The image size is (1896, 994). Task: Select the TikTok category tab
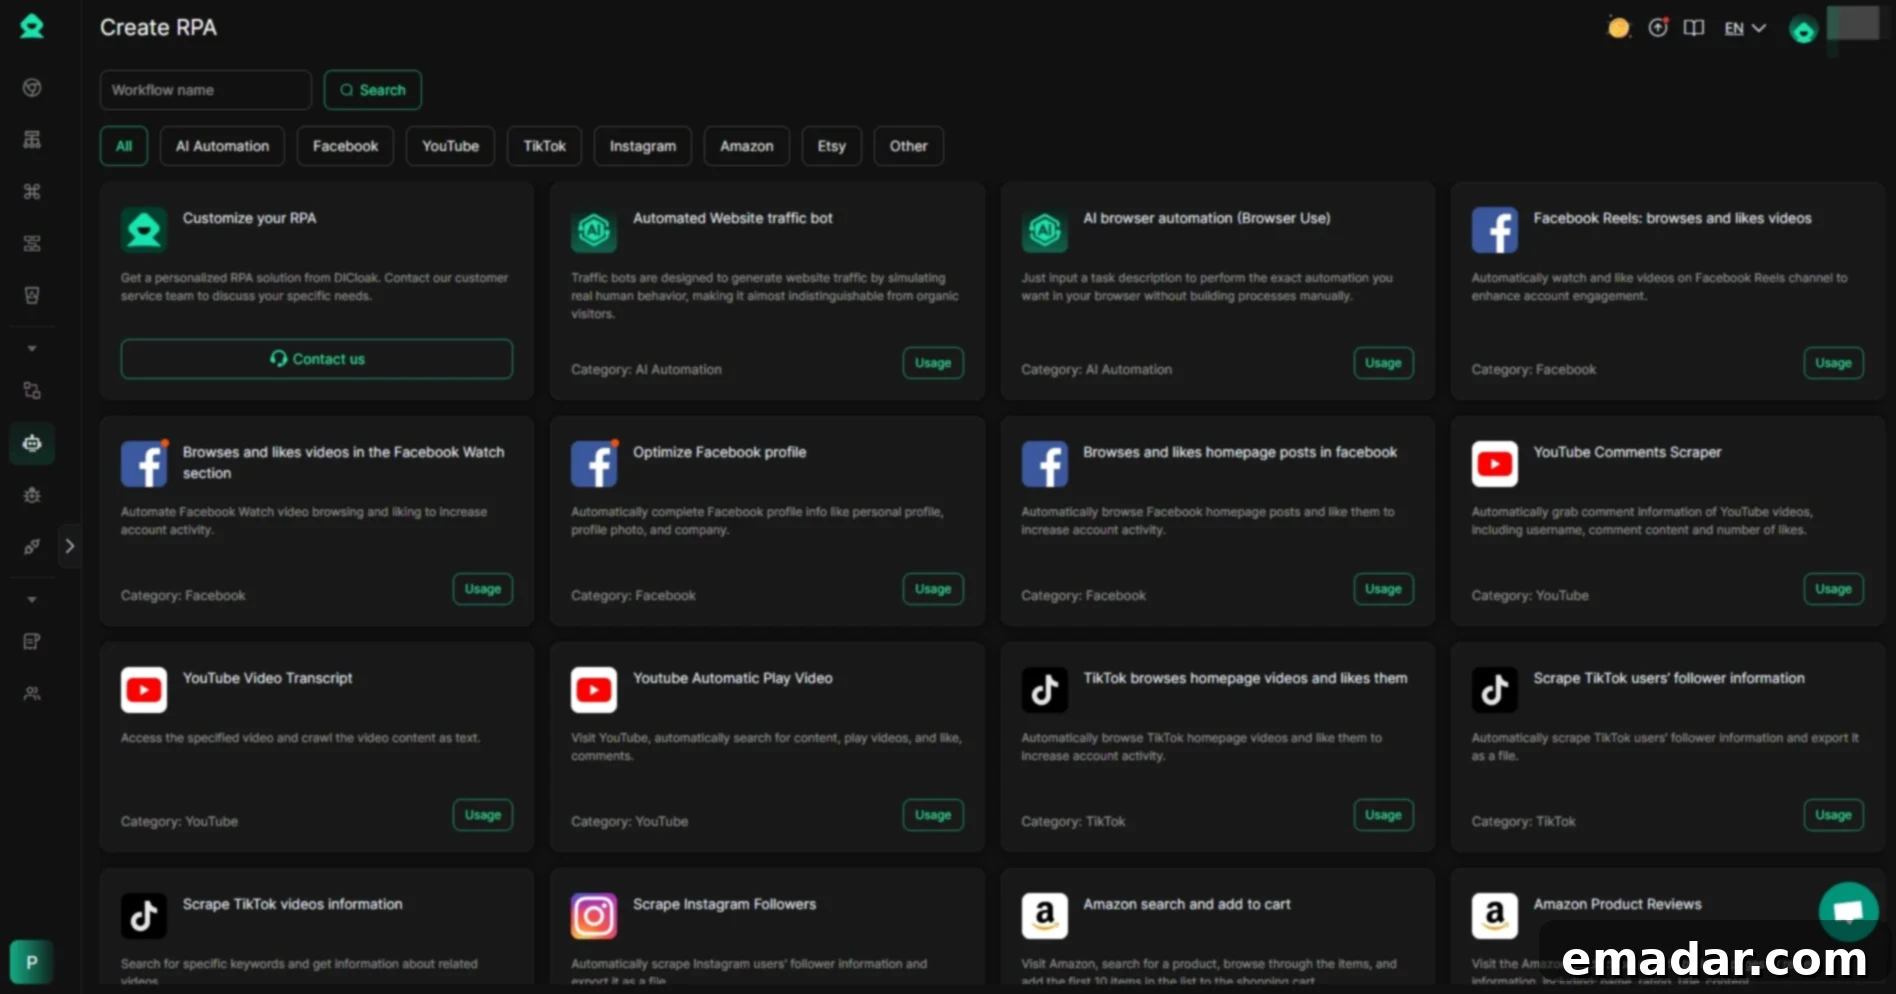click(544, 146)
